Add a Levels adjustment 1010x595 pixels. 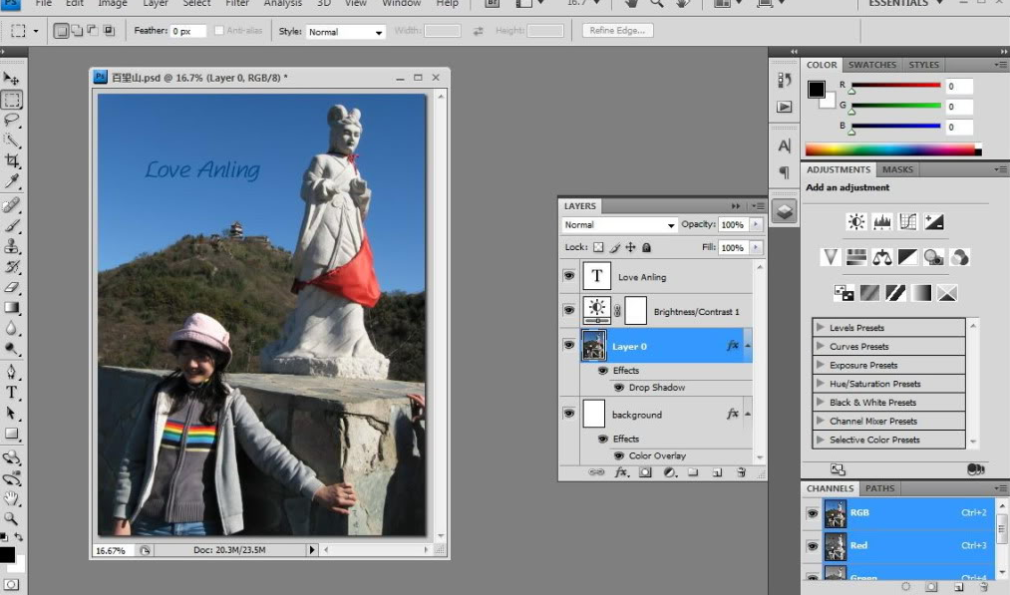882,222
